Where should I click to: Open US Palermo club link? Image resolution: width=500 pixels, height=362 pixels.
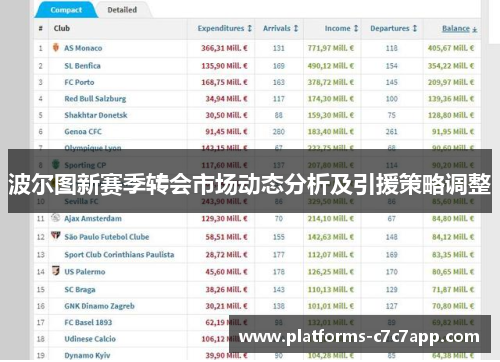tap(85, 272)
